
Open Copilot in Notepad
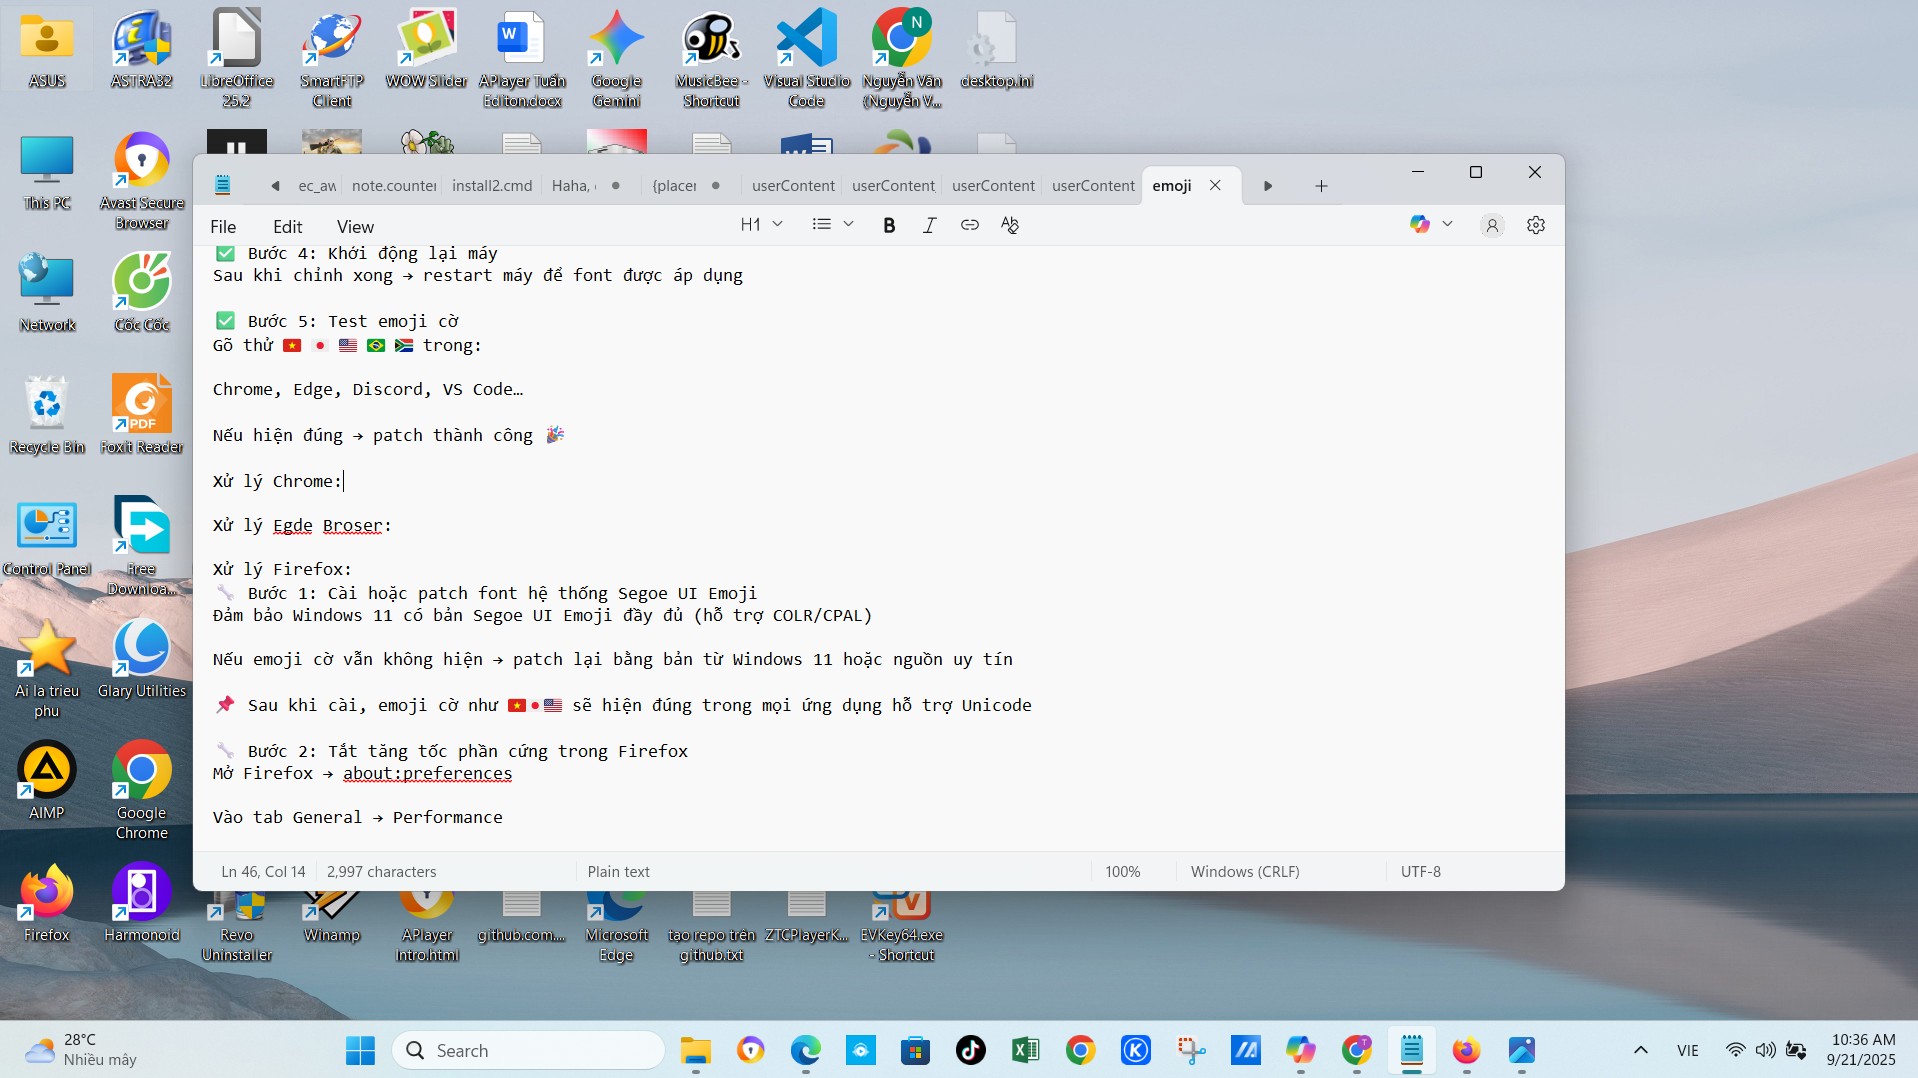coord(1420,224)
